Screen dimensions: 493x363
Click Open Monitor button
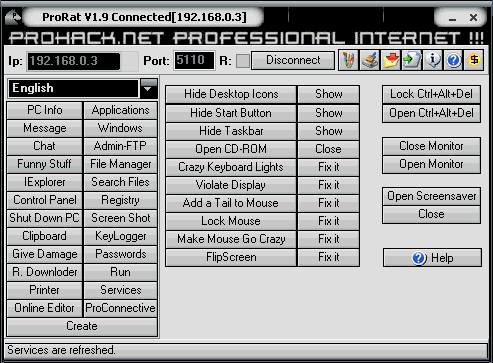[x=431, y=164]
